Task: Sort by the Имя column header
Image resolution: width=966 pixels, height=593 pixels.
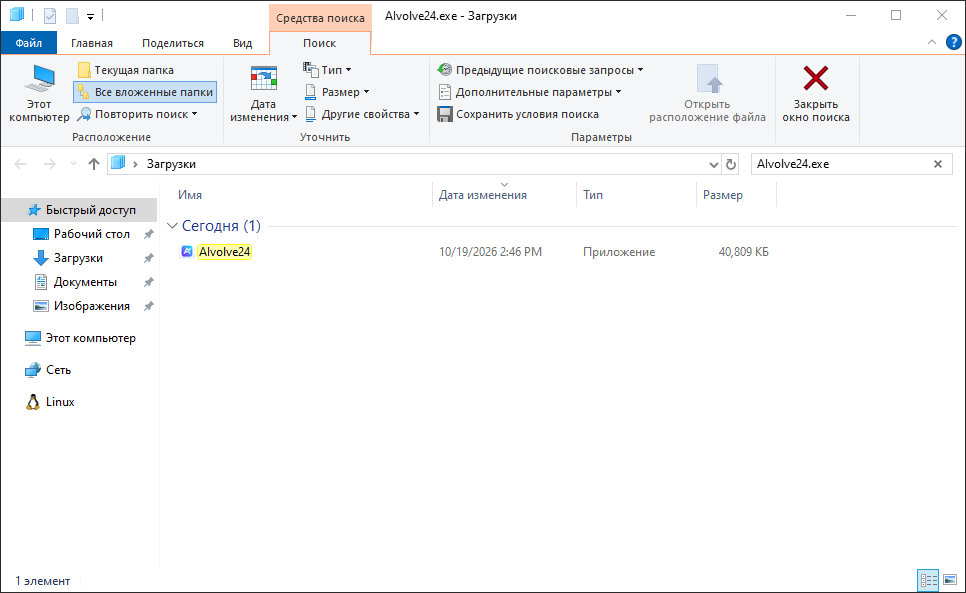Action: [x=190, y=195]
